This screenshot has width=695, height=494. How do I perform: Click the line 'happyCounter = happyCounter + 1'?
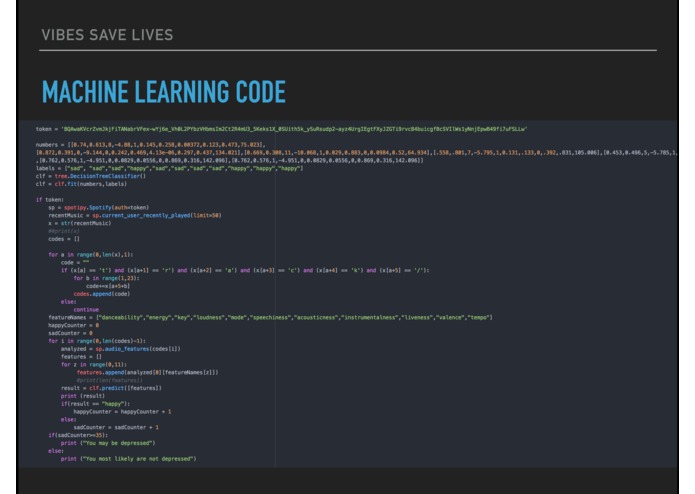point(122,412)
